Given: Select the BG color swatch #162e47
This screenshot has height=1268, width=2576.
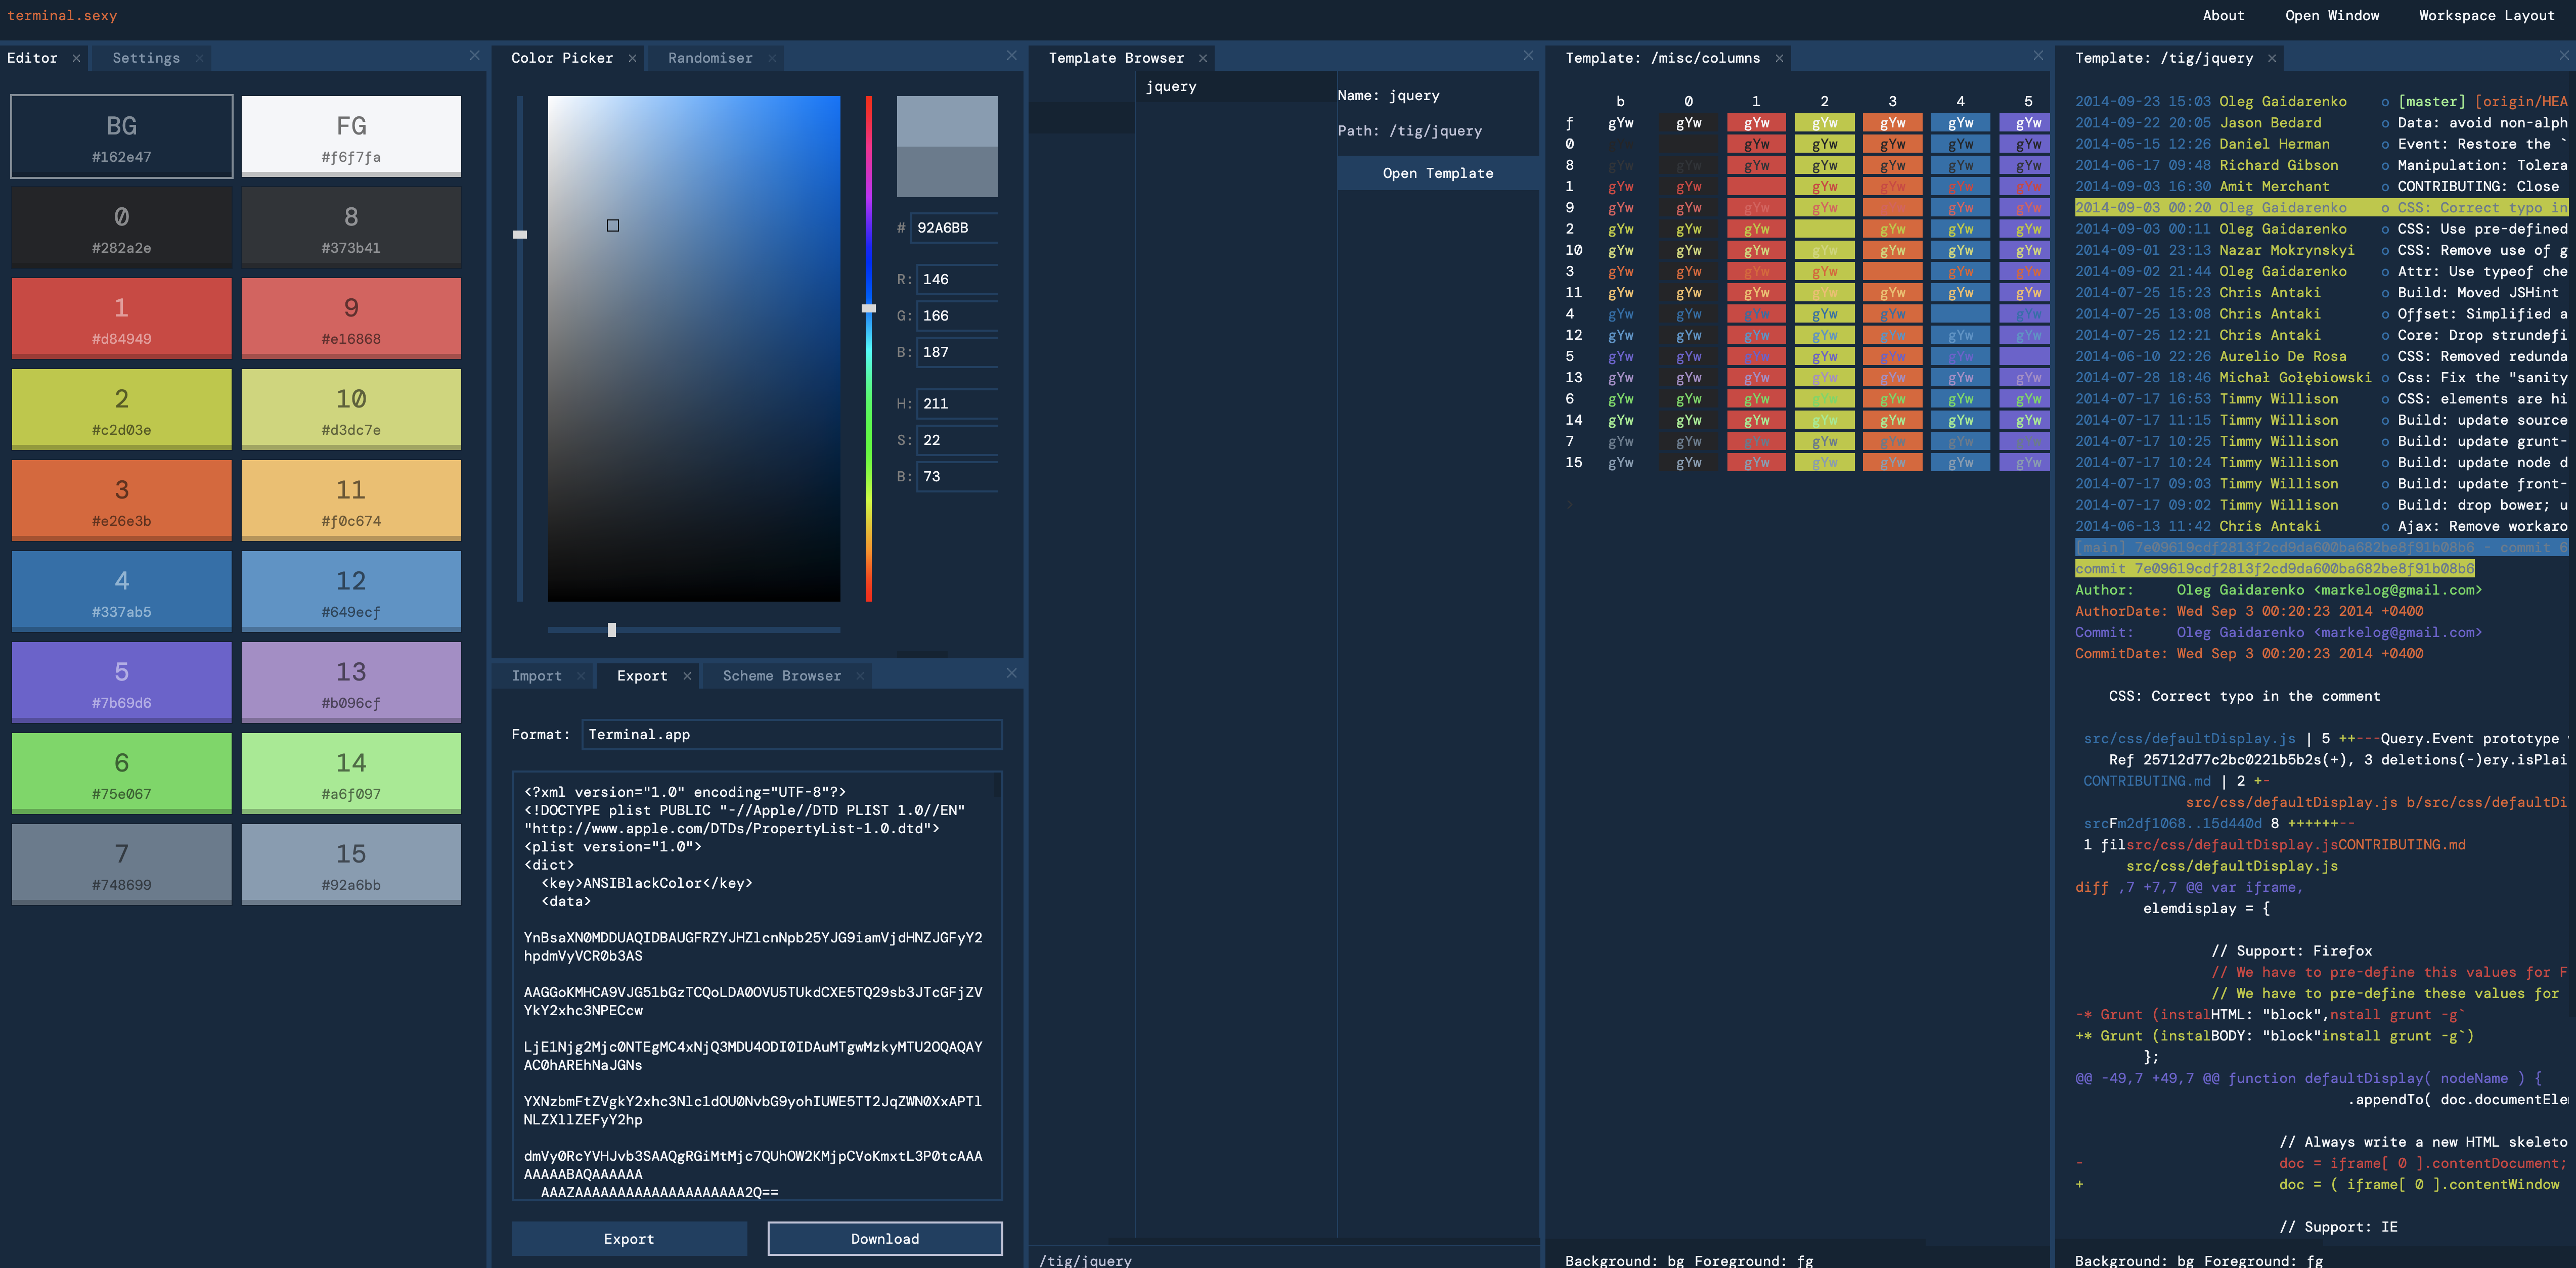Looking at the screenshot, I should [x=122, y=137].
